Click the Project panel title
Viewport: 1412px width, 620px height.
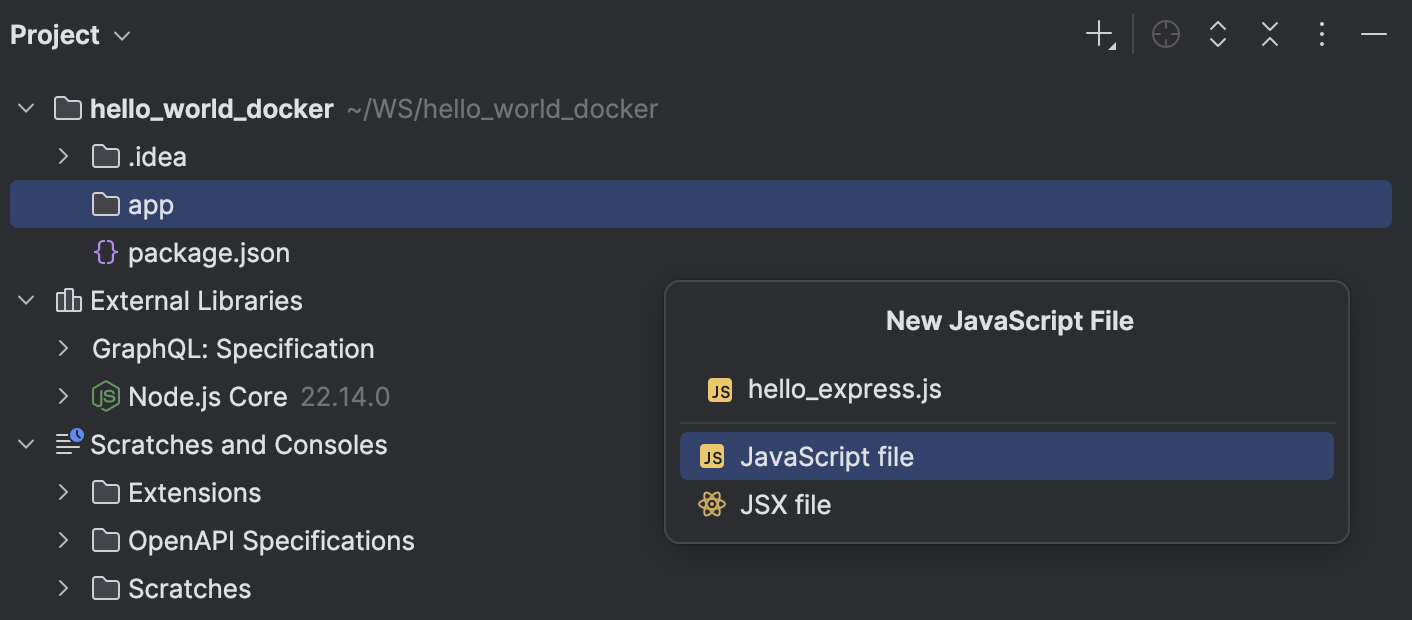55,35
